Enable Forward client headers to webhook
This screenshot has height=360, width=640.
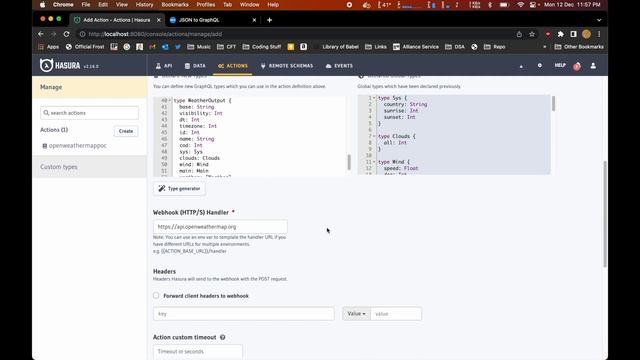(156, 295)
